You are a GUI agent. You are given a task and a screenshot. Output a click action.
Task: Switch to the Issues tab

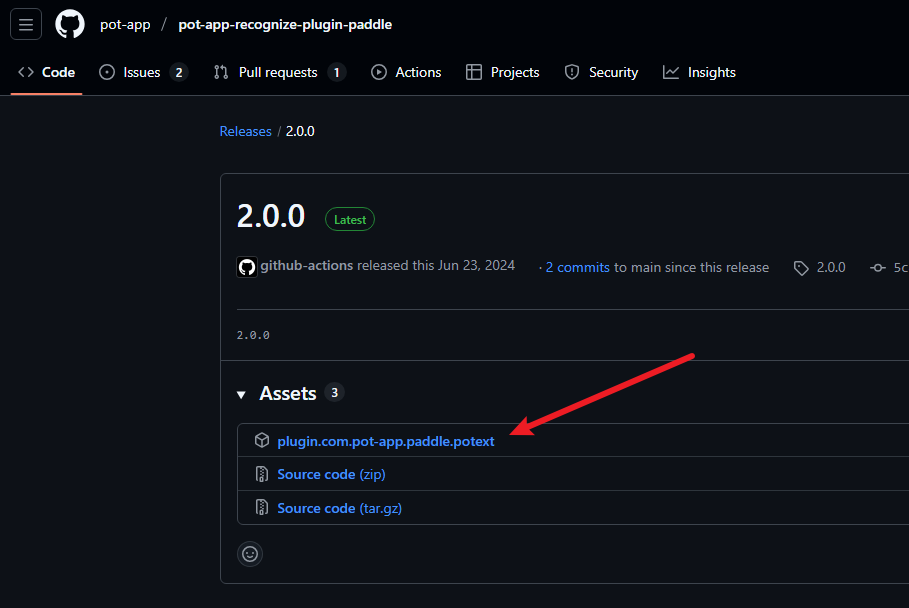click(x=143, y=72)
